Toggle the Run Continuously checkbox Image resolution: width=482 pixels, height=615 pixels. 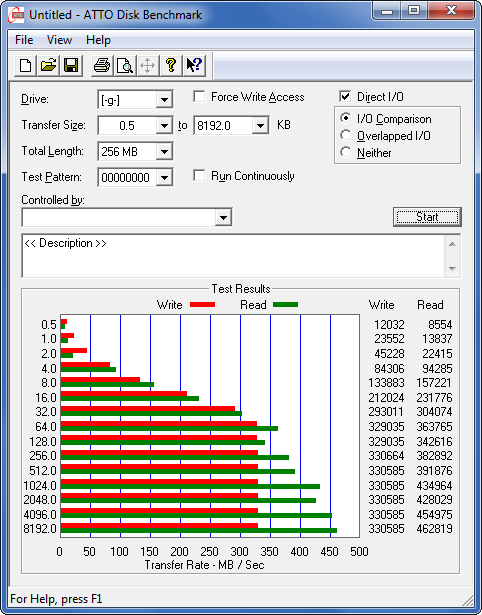[x=199, y=175]
